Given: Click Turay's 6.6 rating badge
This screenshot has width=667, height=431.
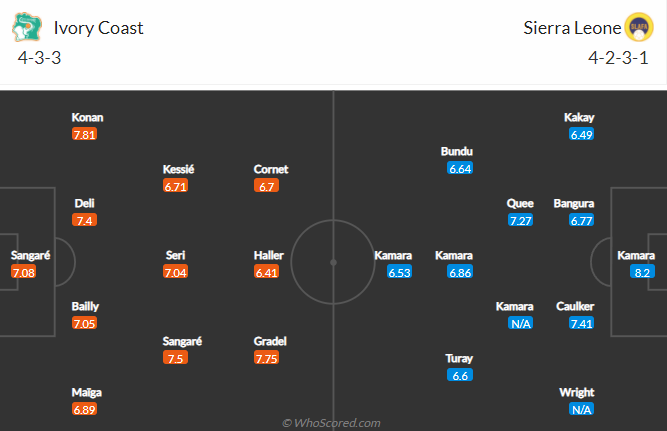Looking at the screenshot, I should pos(460,375).
